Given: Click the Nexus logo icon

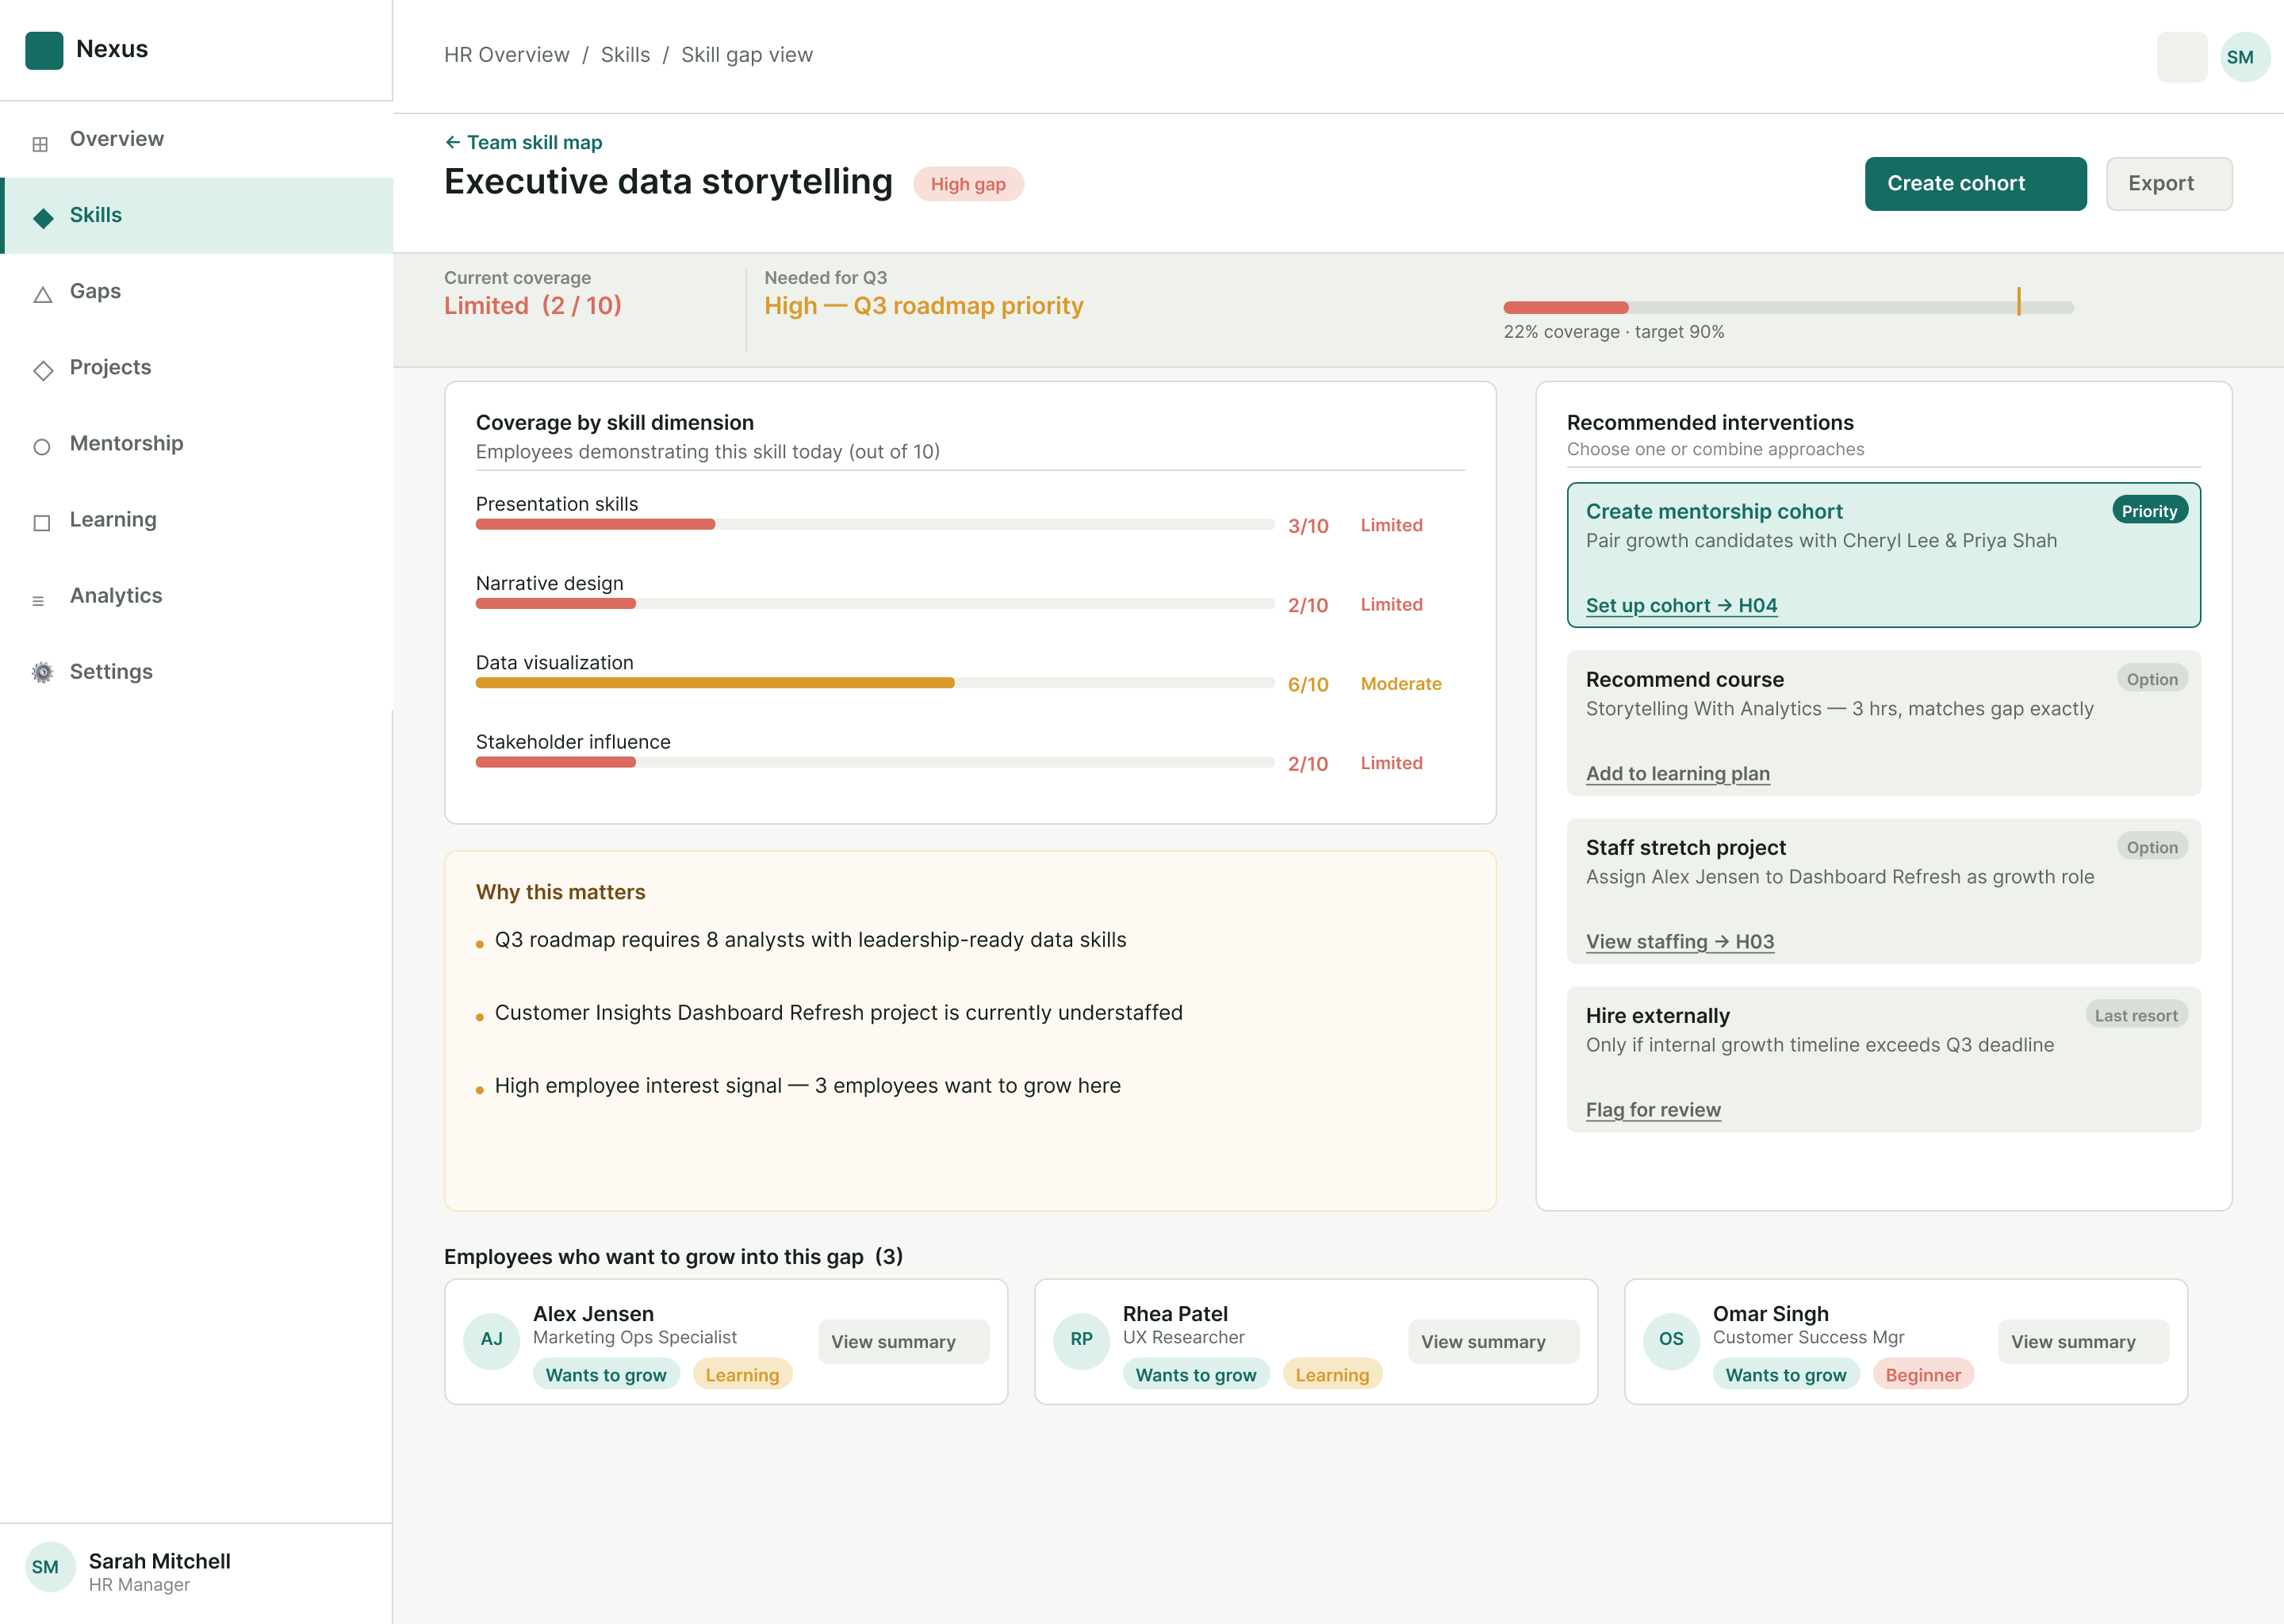Looking at the screenshot, I should coord(44,50).
